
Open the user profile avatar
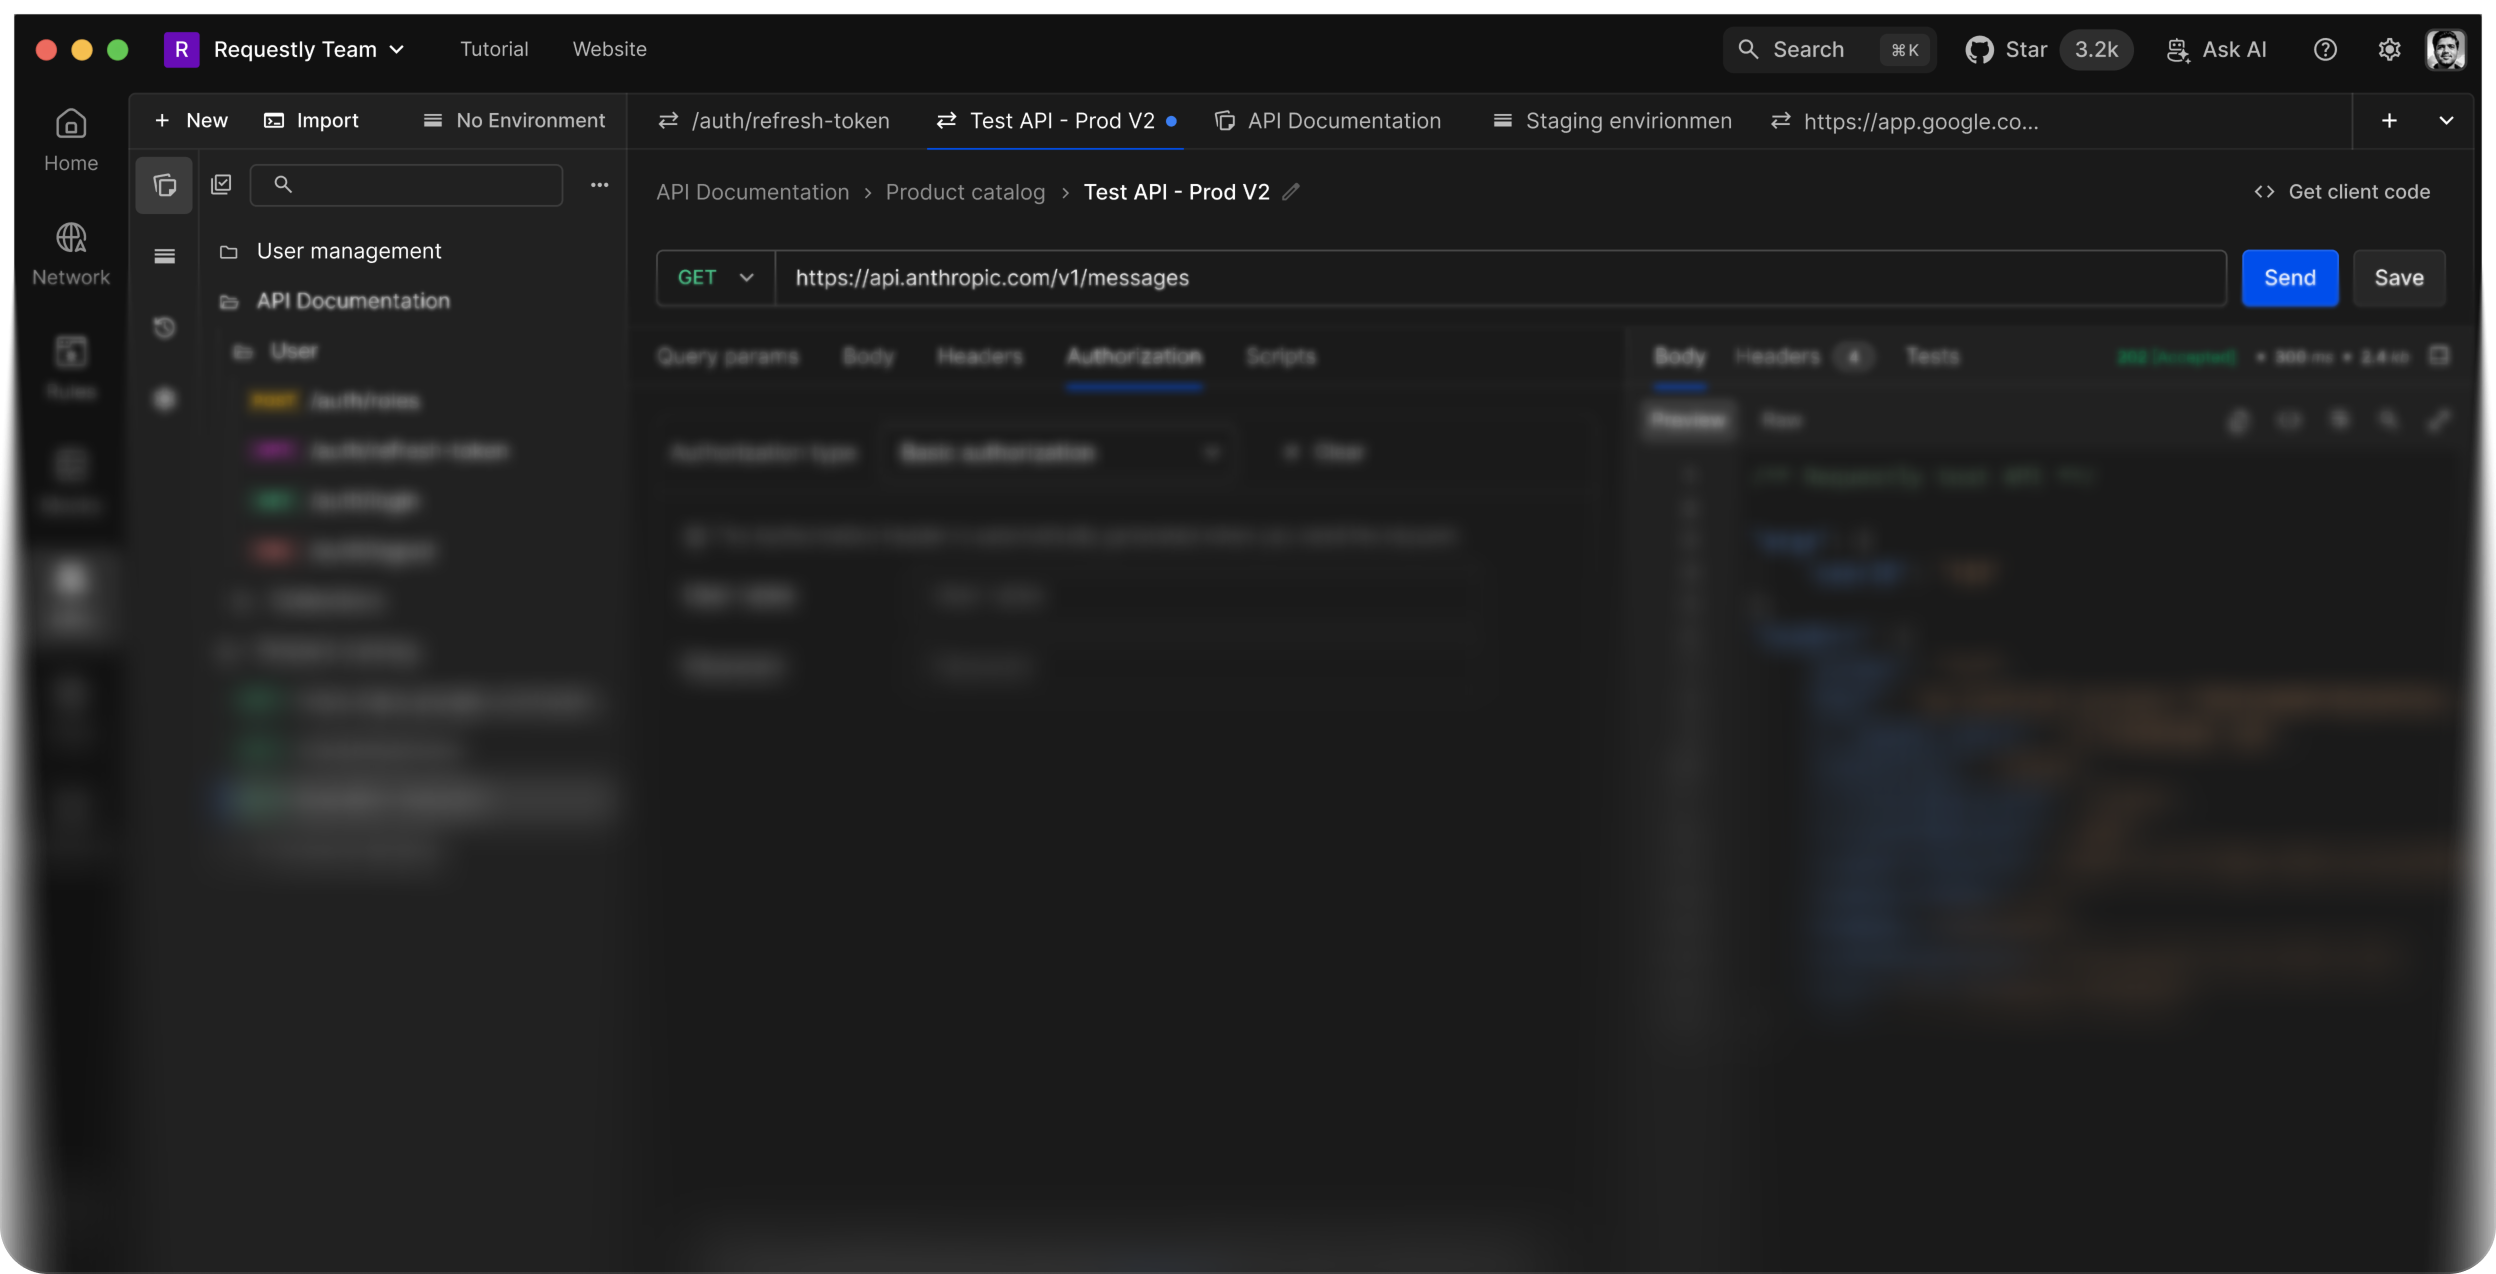click(2446, 49)
